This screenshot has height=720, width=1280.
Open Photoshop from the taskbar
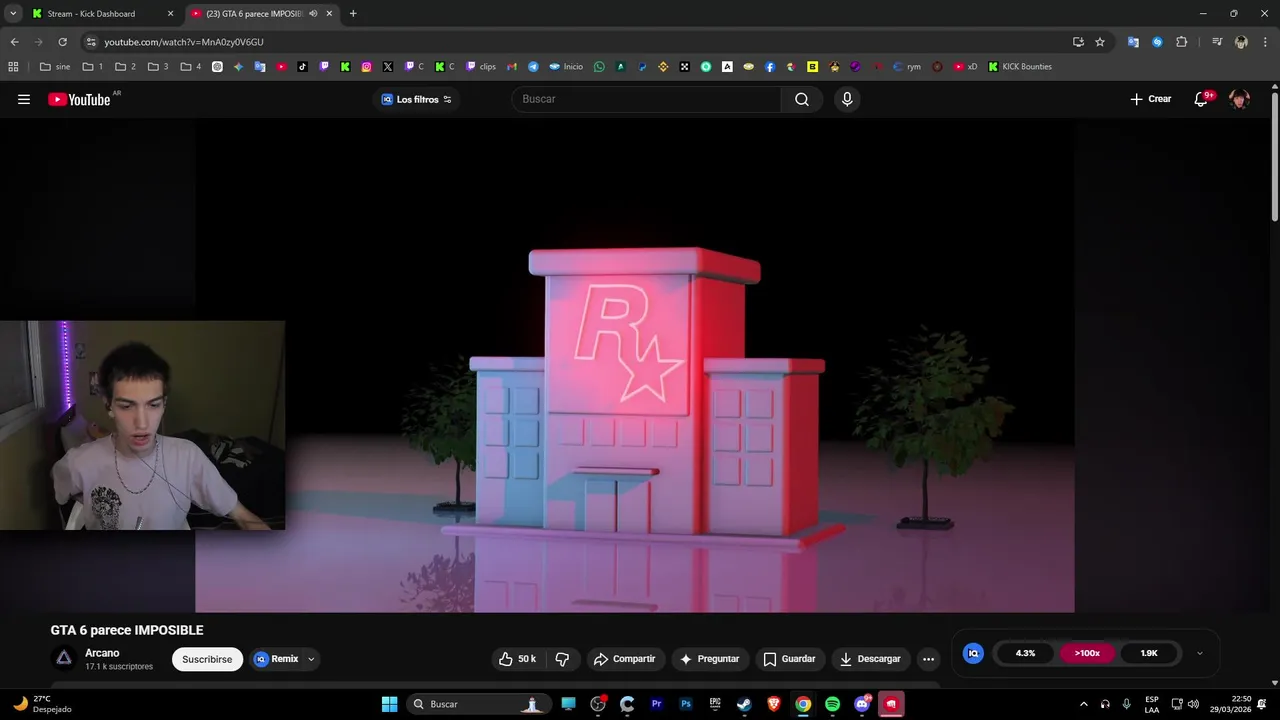coord(686,704)
